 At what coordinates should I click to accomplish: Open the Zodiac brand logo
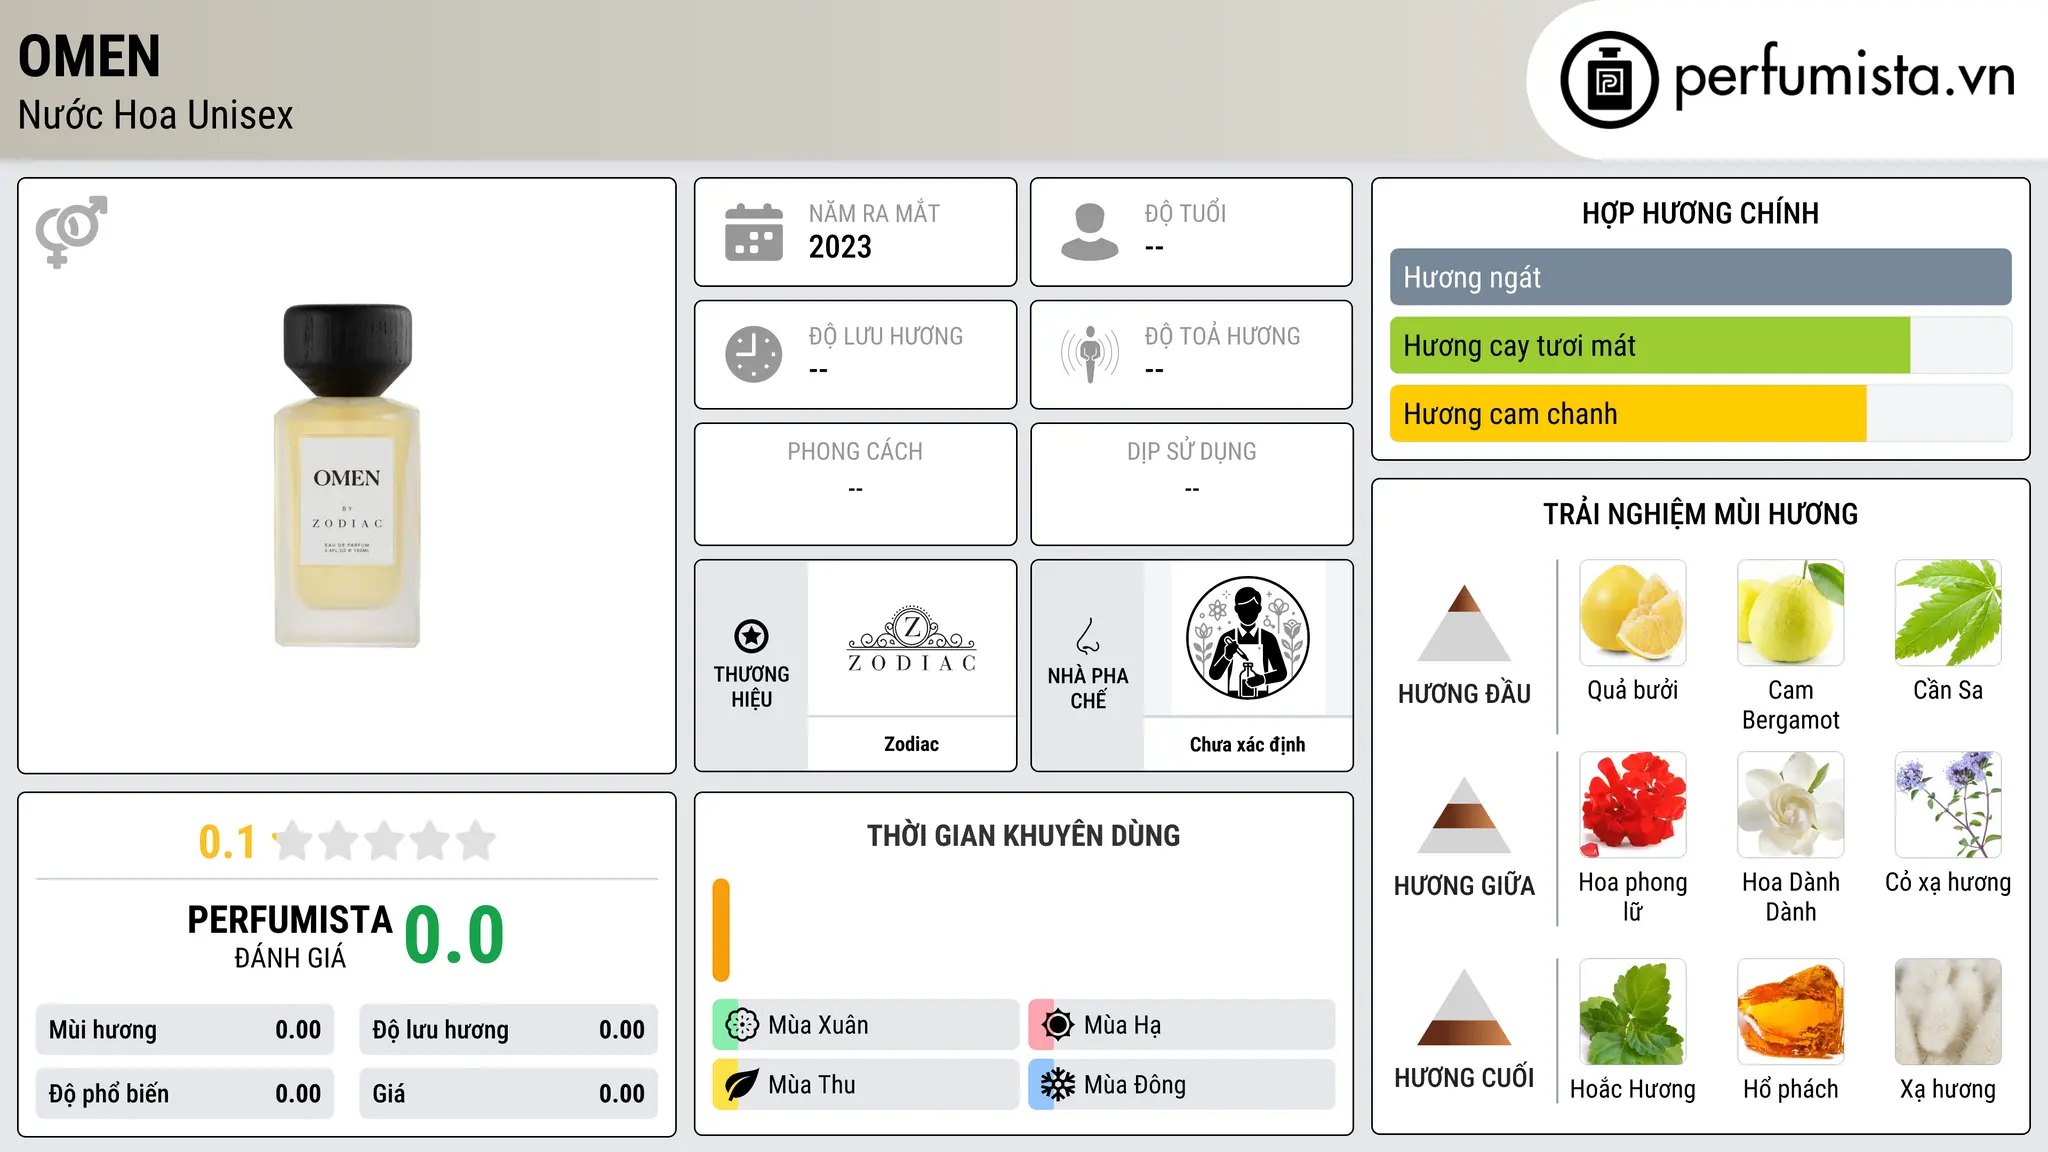coord(912,638)
